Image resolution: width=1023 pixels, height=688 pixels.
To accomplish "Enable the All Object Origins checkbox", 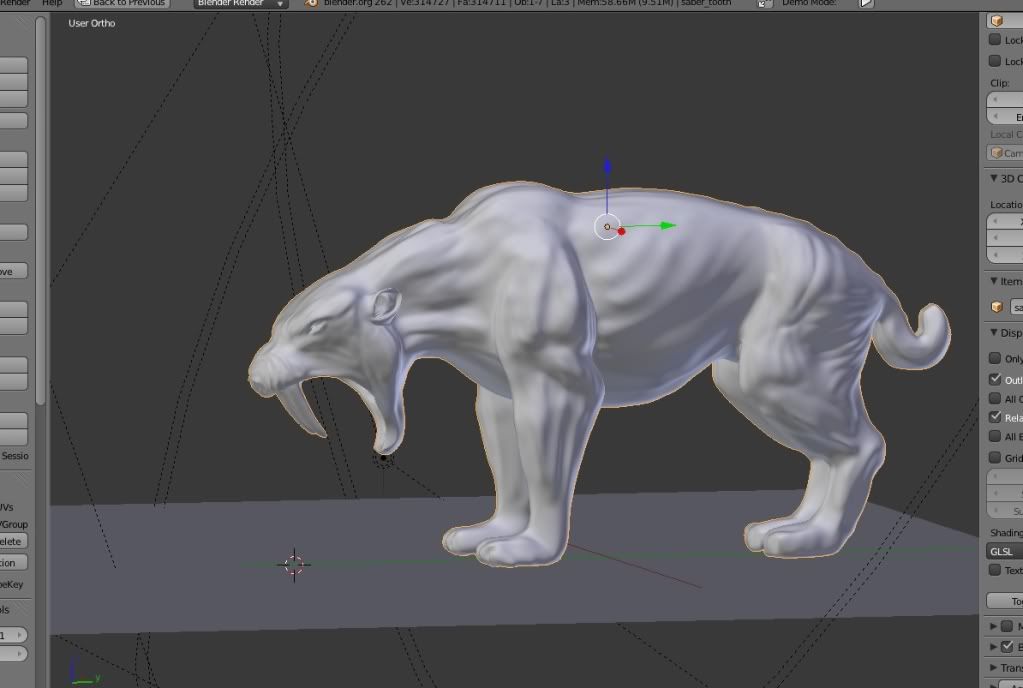I will (x=995, y=398).
